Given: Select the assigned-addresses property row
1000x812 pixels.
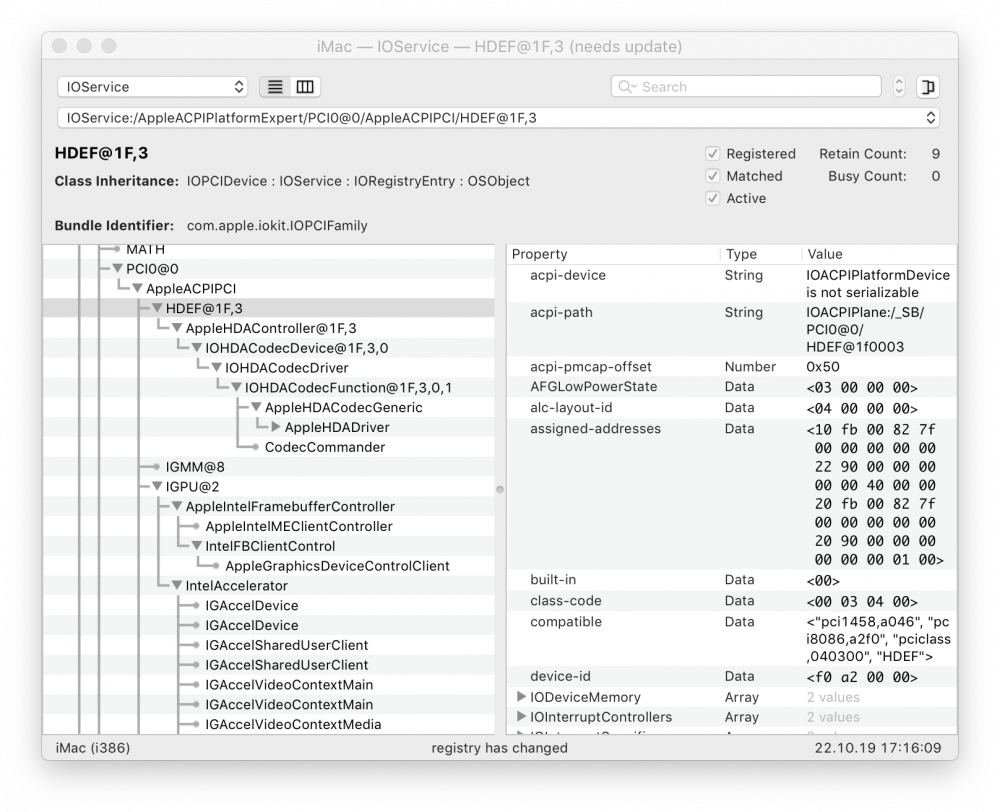Looking at the screenshot, I should pyautogui.click(x=732, y=494).
